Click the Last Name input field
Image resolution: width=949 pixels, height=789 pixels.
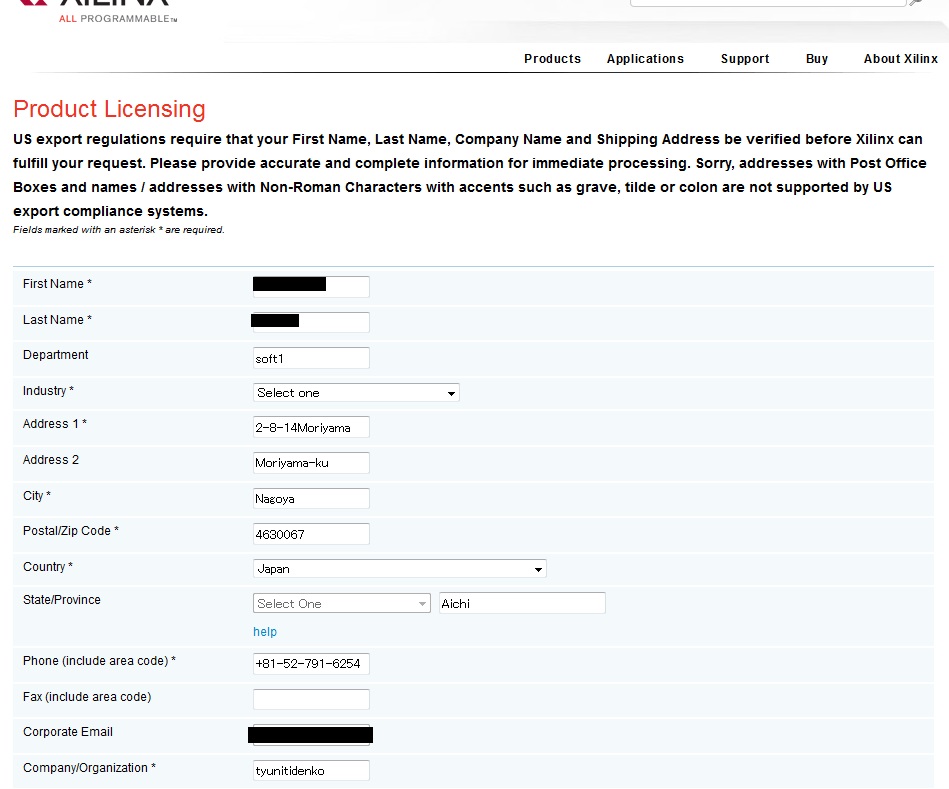tap(311, 322)
